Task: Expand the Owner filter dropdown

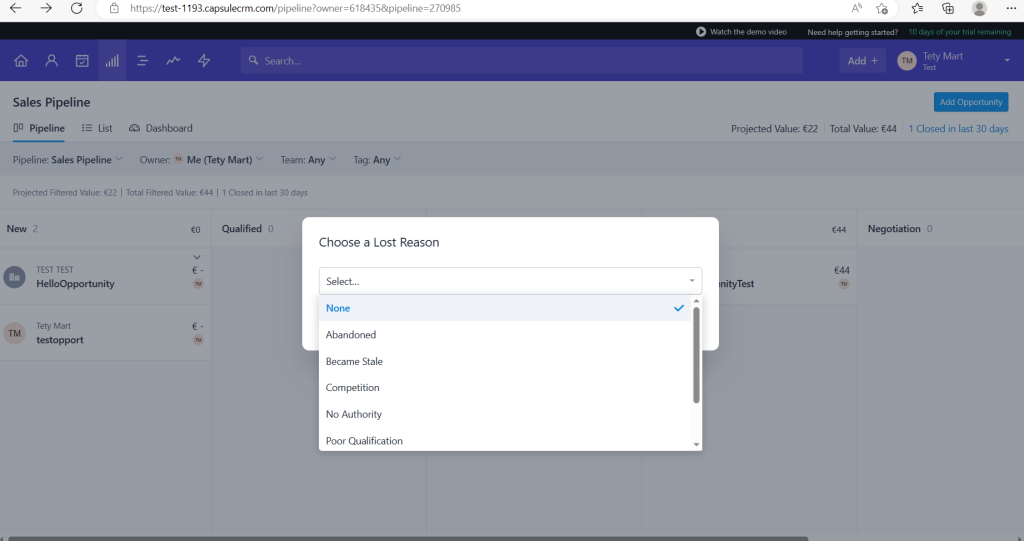Action: [201, 159]
